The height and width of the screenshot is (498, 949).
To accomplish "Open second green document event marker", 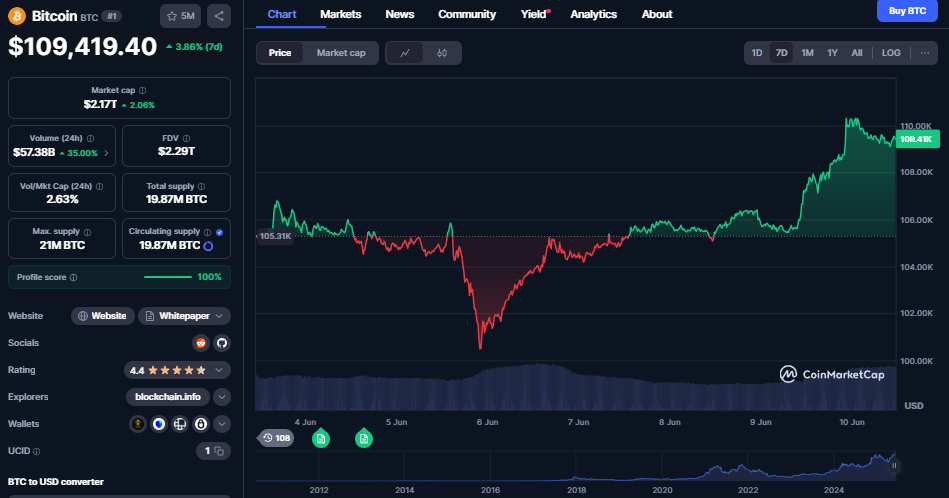I will 364,438.
